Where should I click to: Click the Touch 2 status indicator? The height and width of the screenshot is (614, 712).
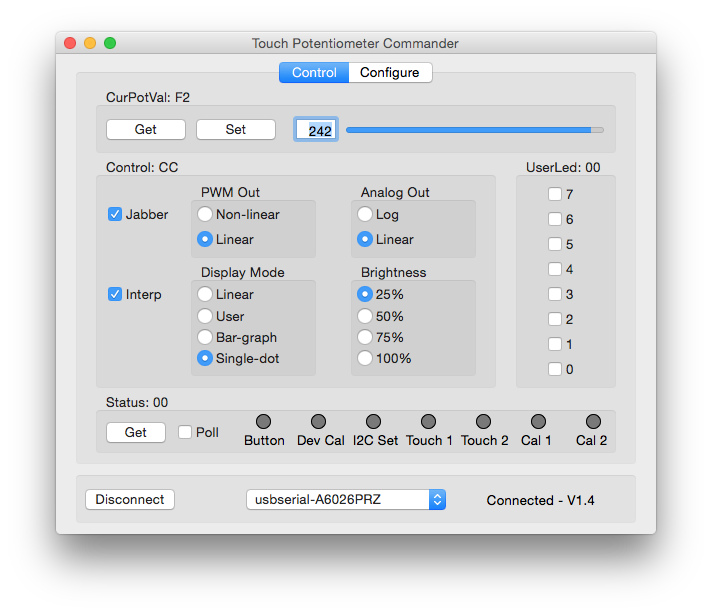(x=483, y=421)
